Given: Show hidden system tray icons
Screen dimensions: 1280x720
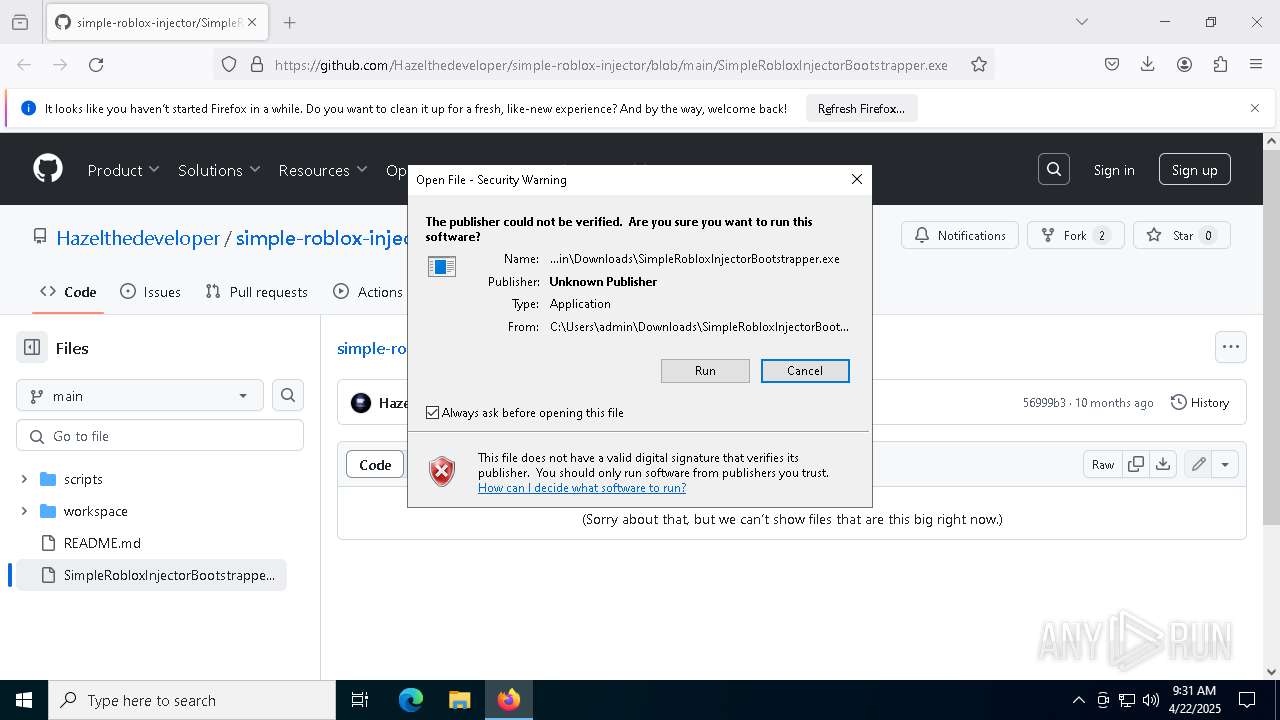Looking at the screenshot, I should point(1078,700).
